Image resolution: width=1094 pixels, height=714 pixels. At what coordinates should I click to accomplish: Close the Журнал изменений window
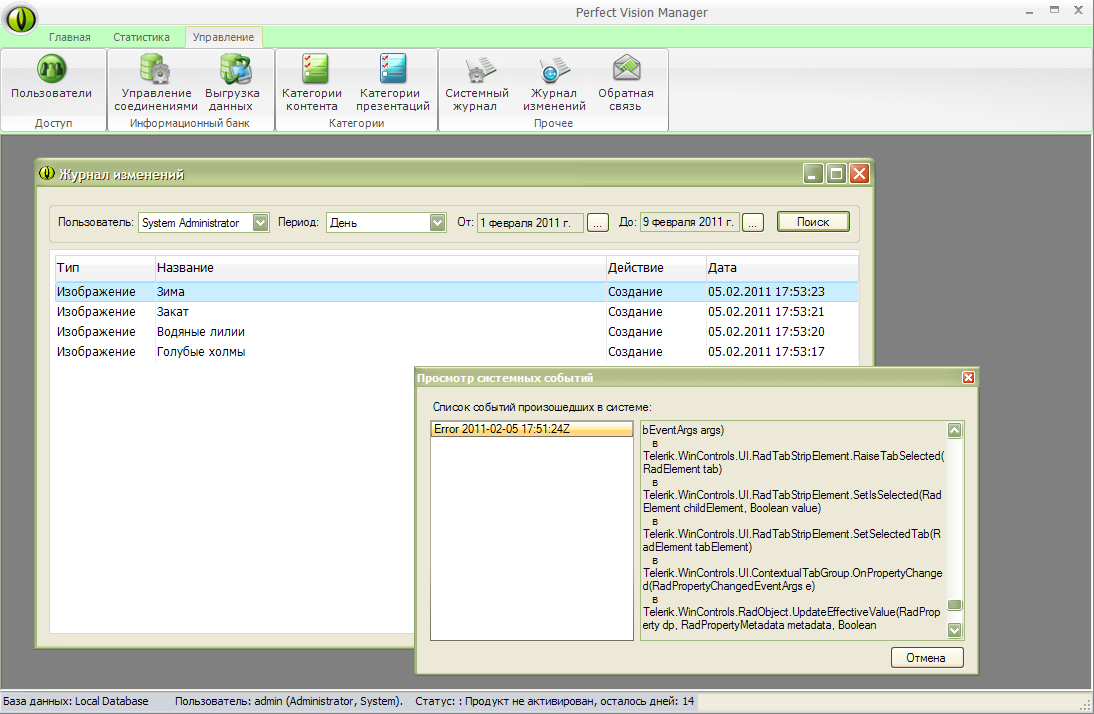tap(860, 173)
